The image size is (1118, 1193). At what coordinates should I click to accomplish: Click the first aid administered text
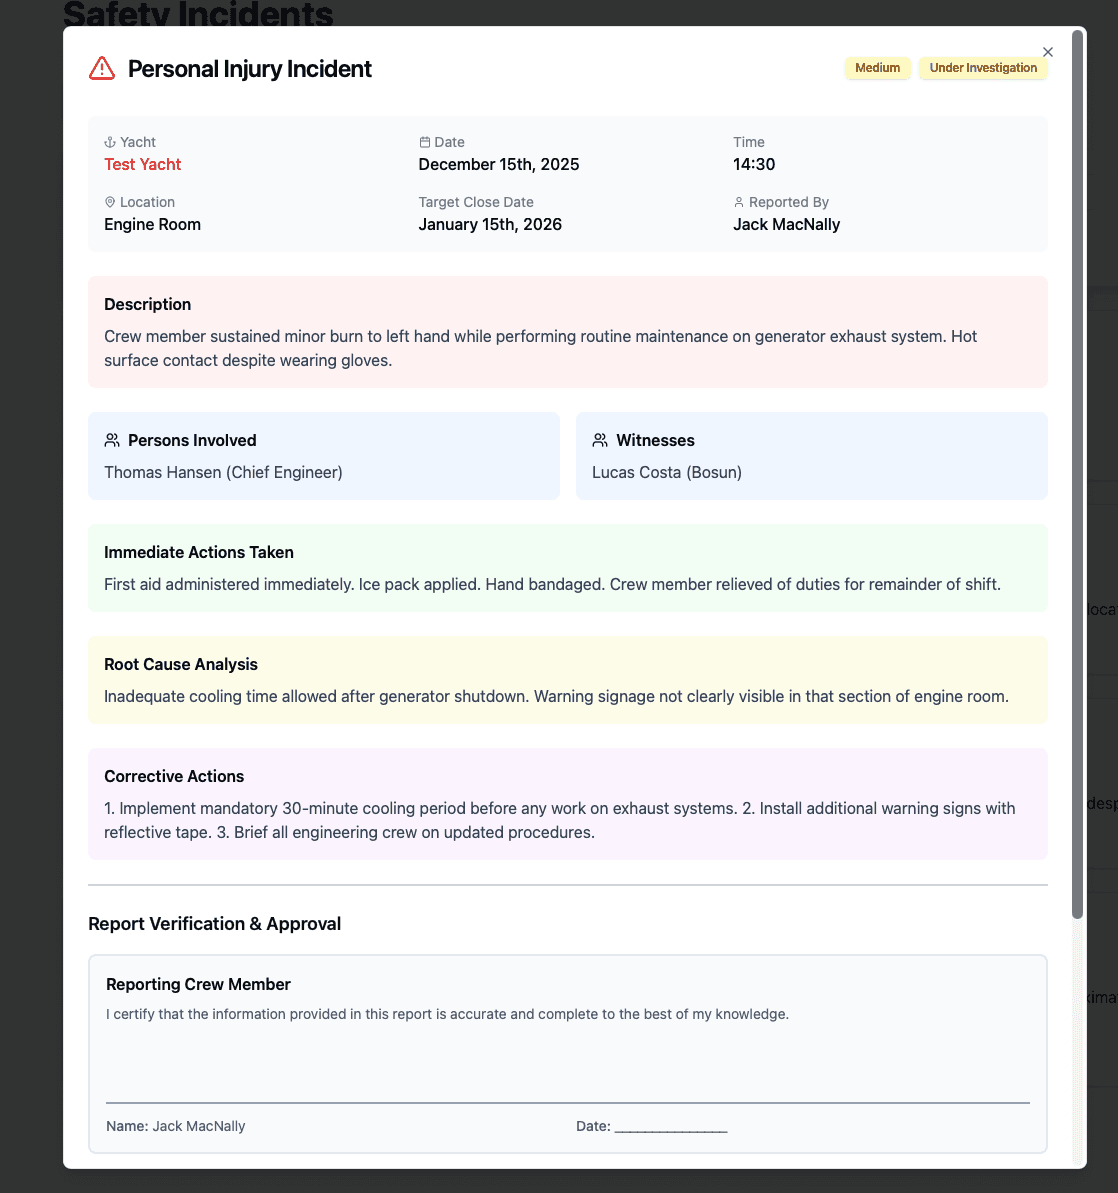(x=553, y=584)
